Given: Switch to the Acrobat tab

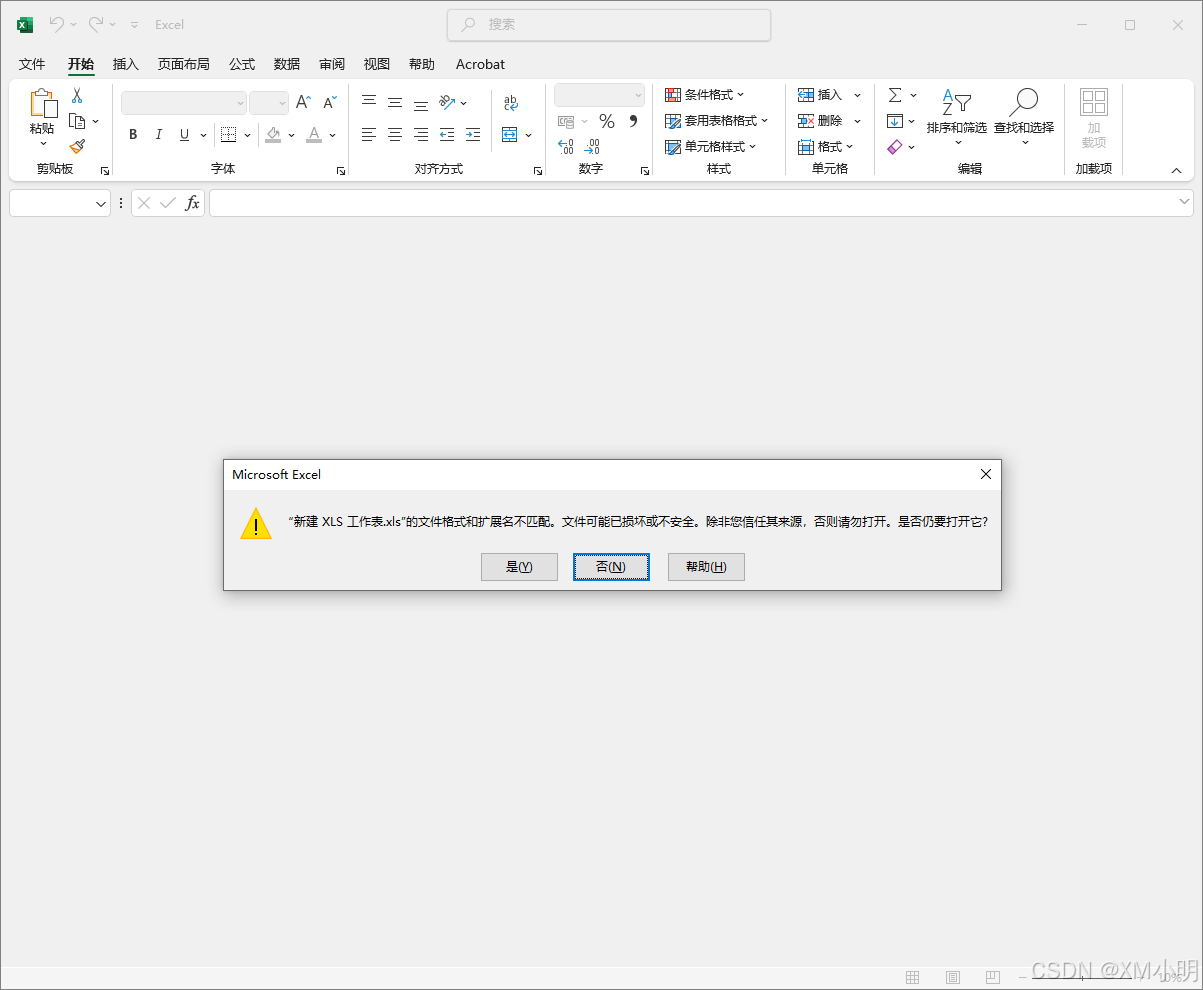Looking at the screenshot, I should click(481, 64).
